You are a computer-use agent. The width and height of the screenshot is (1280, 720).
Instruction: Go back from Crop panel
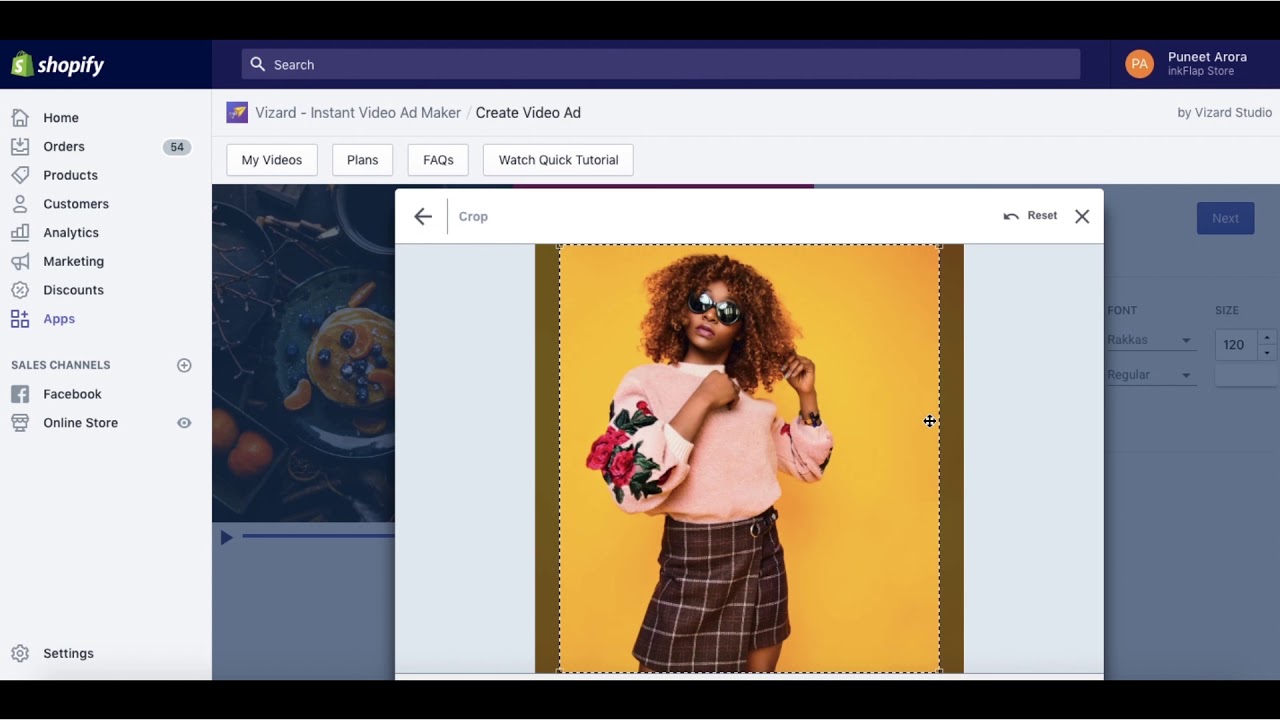tap(423, 216)
